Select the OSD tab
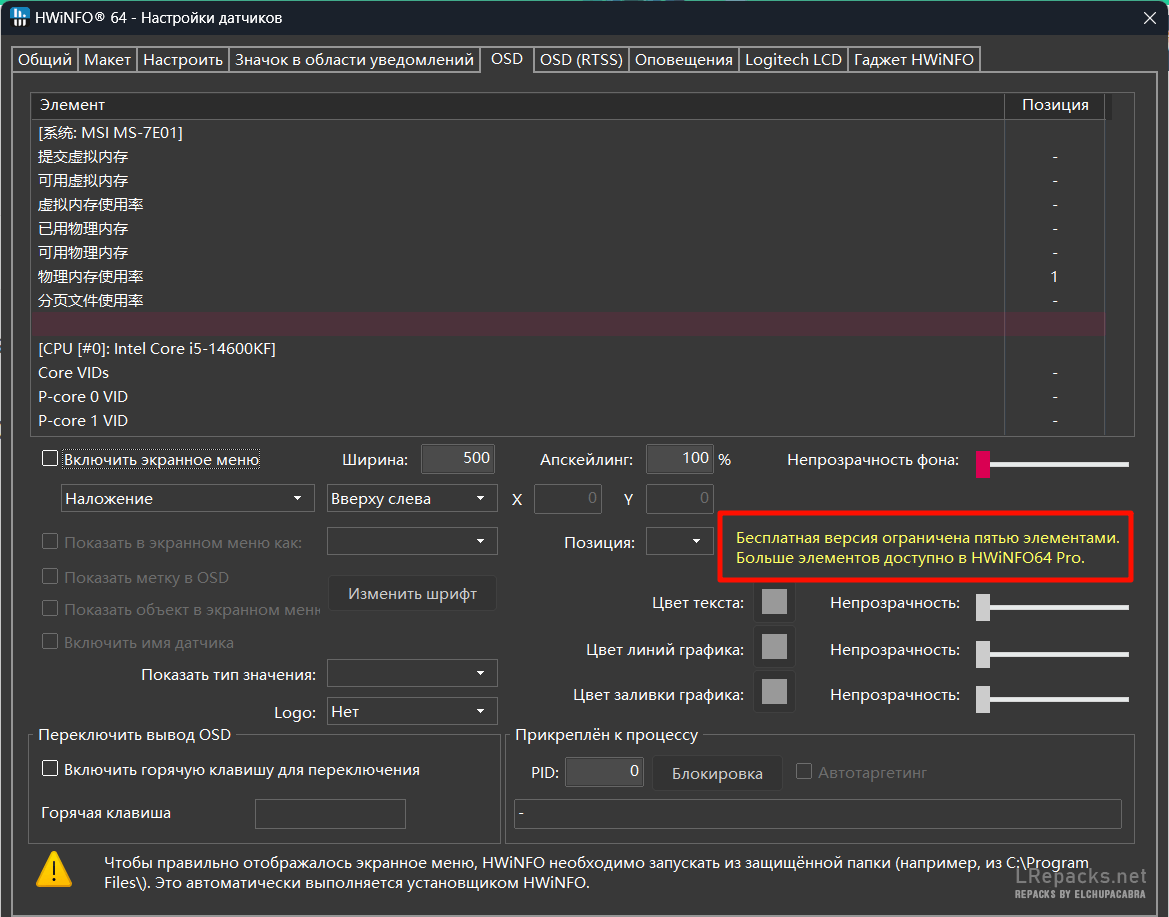This screenshot has height=917, width=1169. coord(507,59)
